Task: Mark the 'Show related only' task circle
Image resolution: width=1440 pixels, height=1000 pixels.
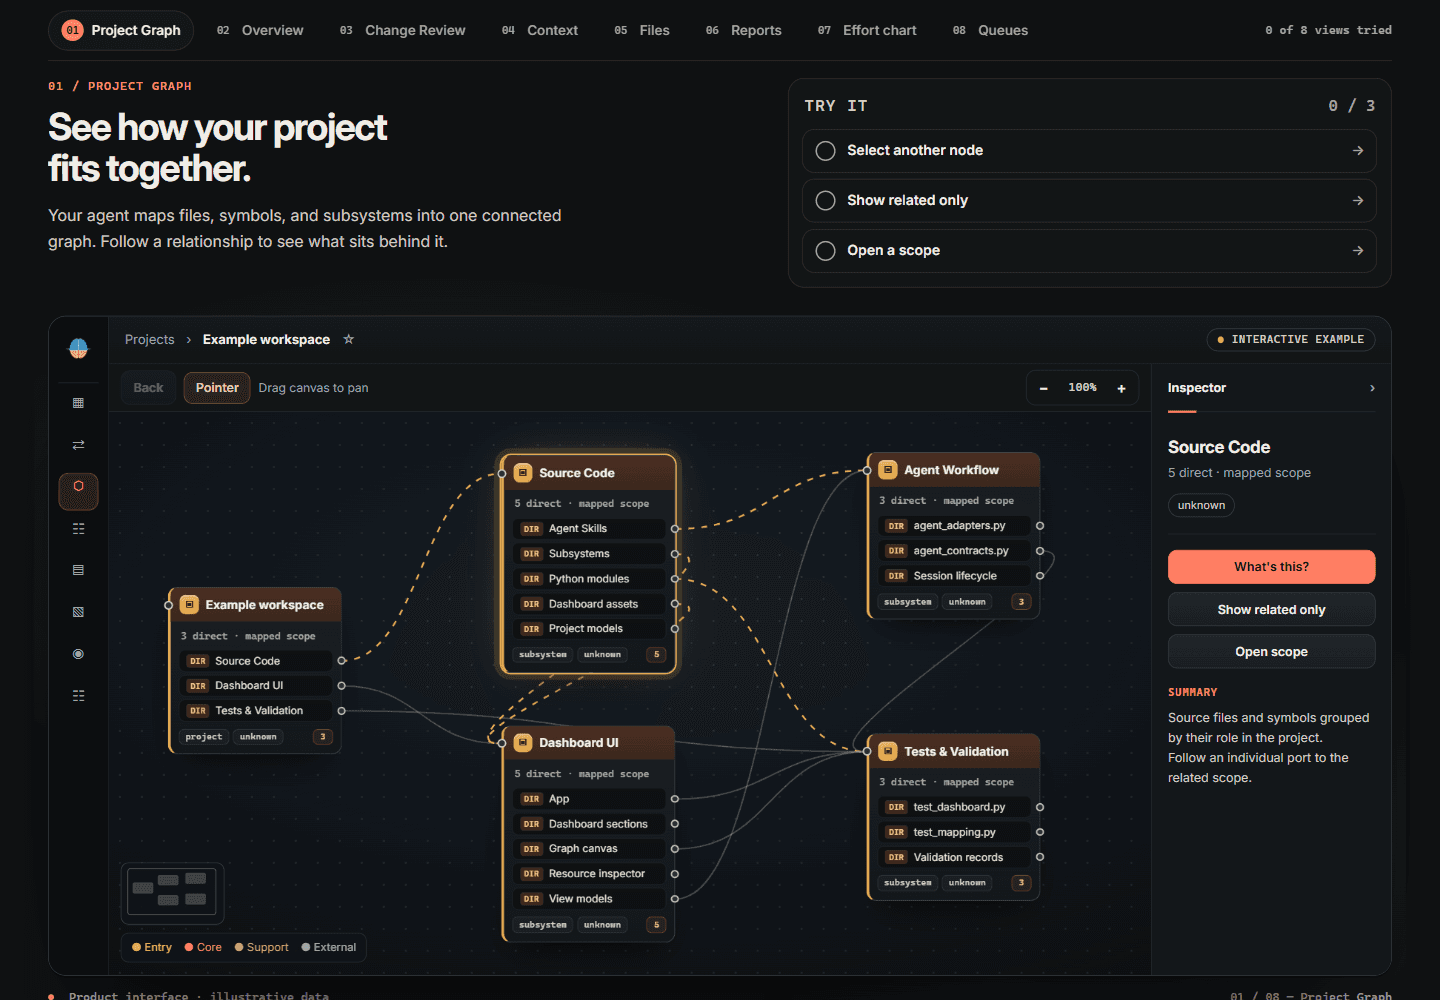Action: click(x=825, y=201)
